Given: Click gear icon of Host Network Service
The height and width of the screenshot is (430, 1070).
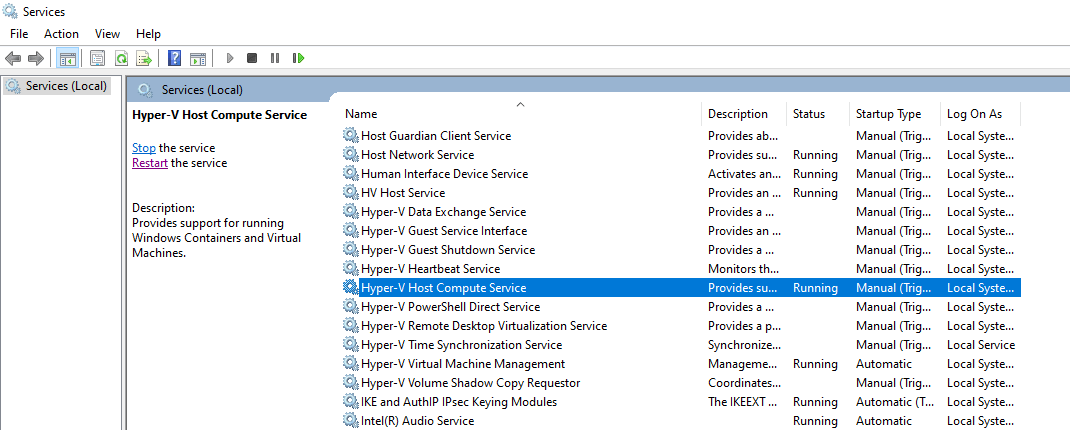Looking at the screenshot, I should [351, 154].
